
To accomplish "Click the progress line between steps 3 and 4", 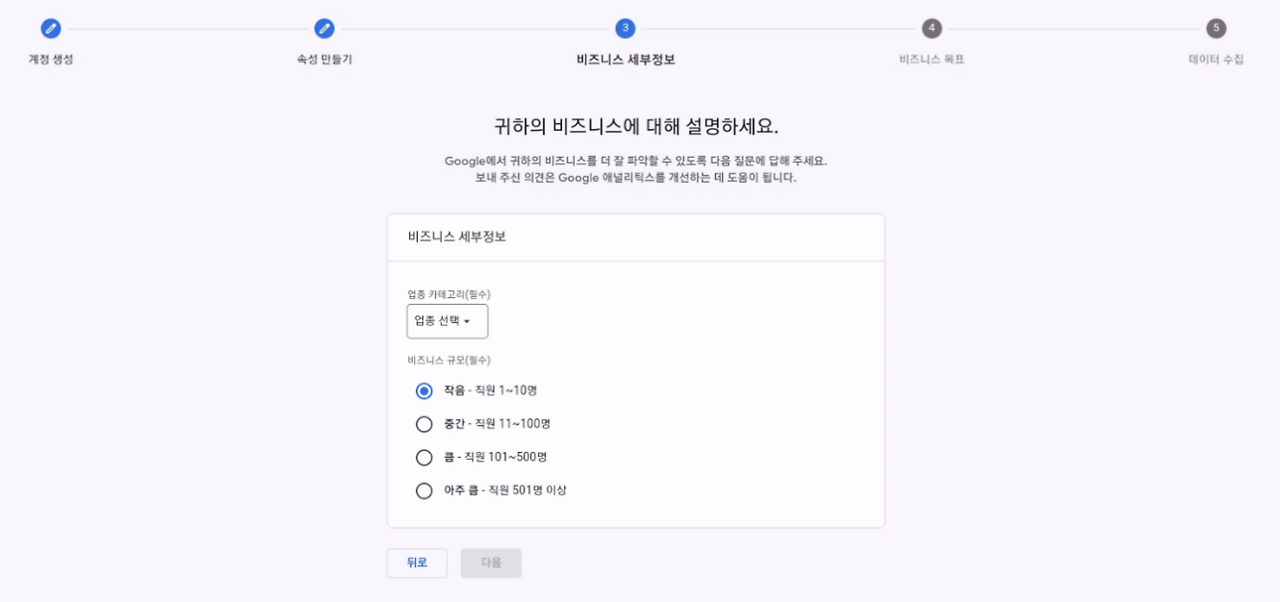I will 777,29.
